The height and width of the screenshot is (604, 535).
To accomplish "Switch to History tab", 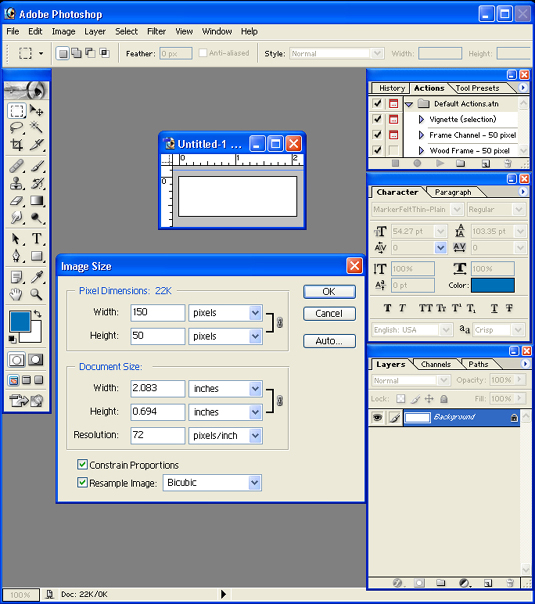I will click(x=392, y=88).
